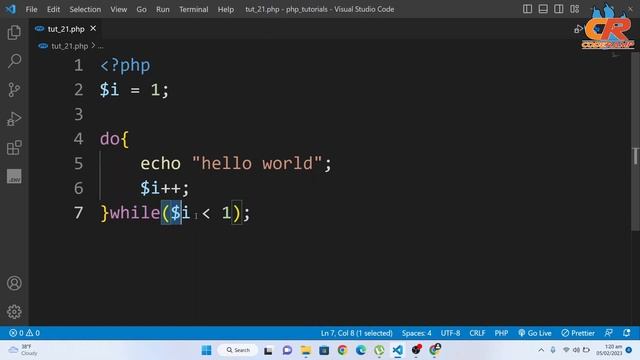640x360 pixels.
Task: Open the Edit menu
Action: click(x=53, y=9)
